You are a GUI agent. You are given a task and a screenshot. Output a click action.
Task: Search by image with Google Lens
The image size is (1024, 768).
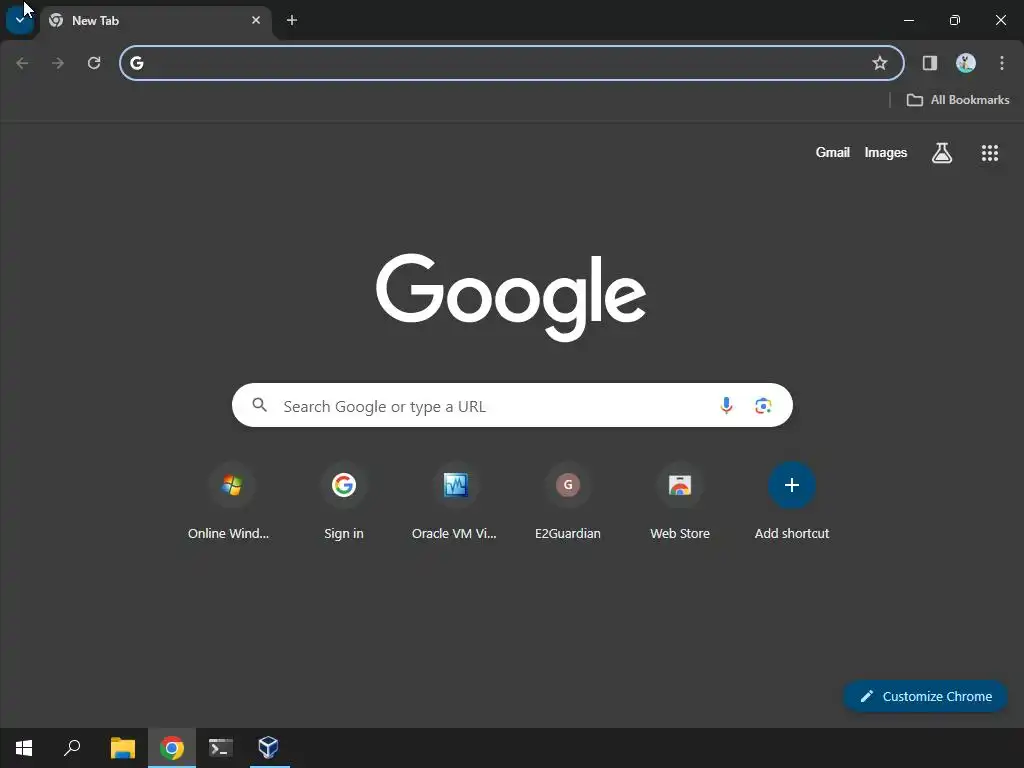[x=763, y=406]
